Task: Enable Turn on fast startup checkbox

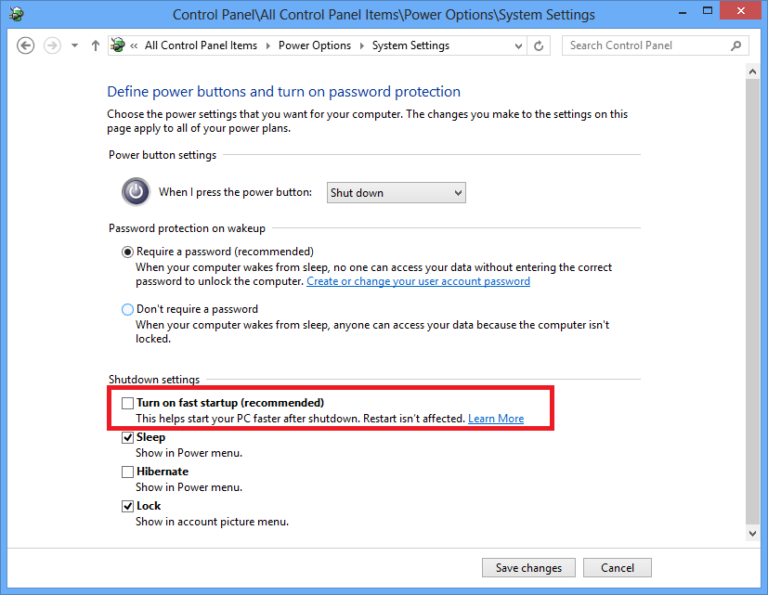Action: 127,403
